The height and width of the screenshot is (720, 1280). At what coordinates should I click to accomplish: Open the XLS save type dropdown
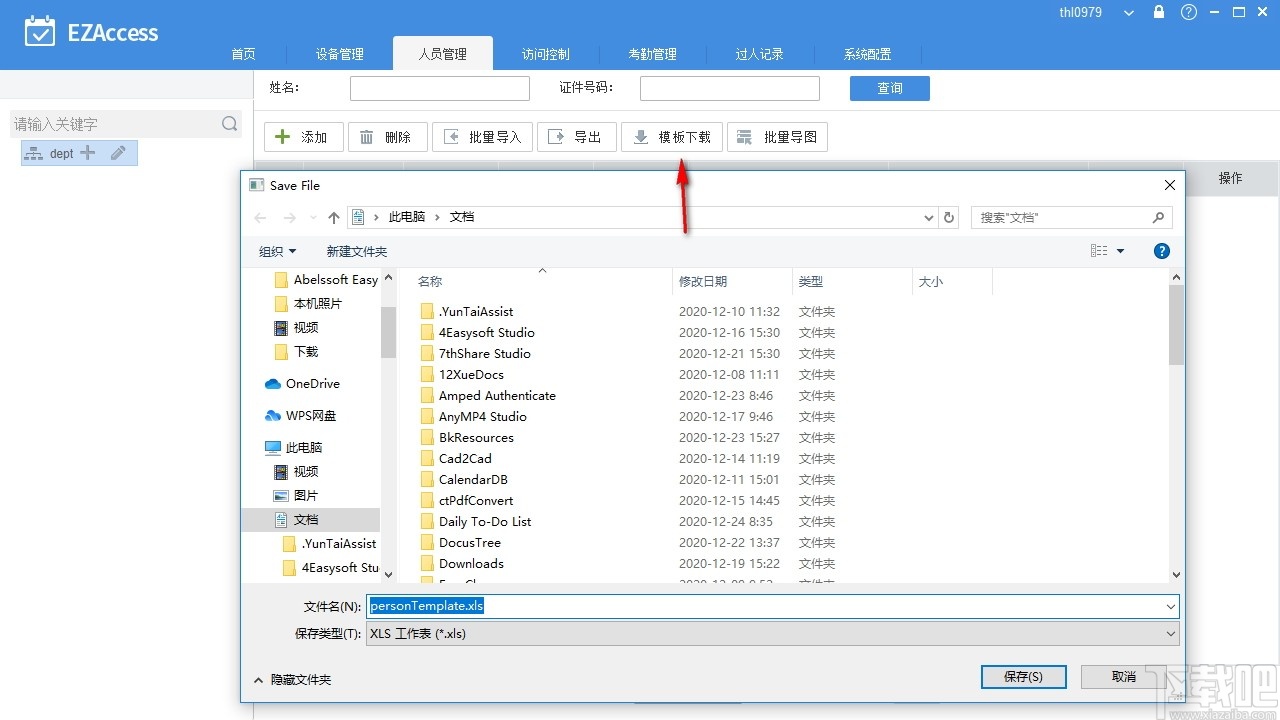[1170, 633]
